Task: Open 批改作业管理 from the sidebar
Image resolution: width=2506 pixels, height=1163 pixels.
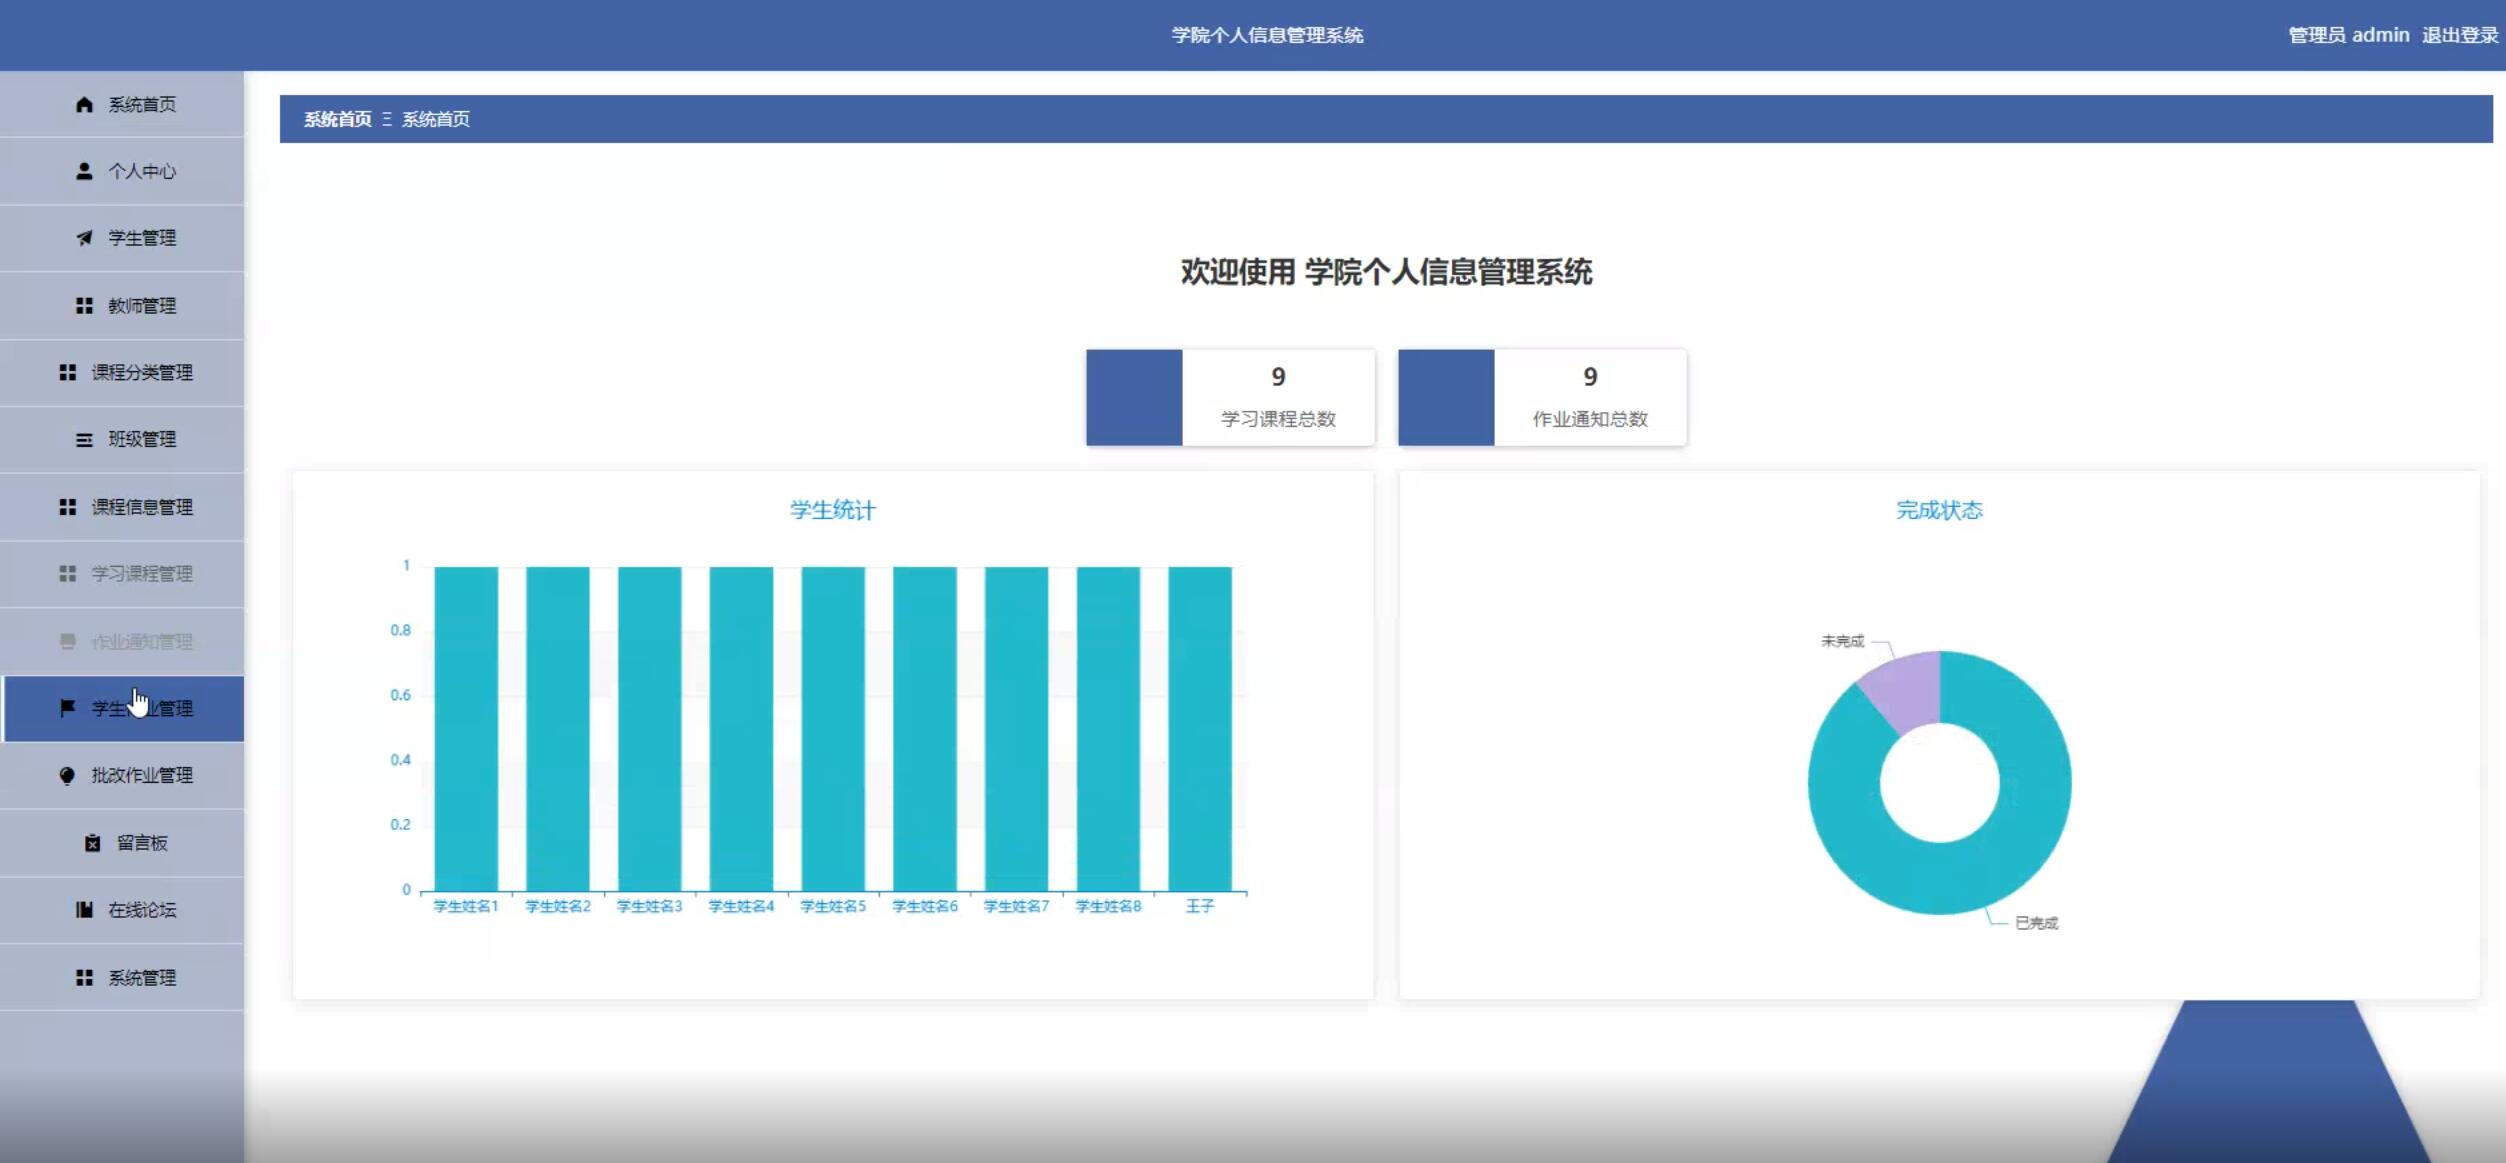Action: 122,775
